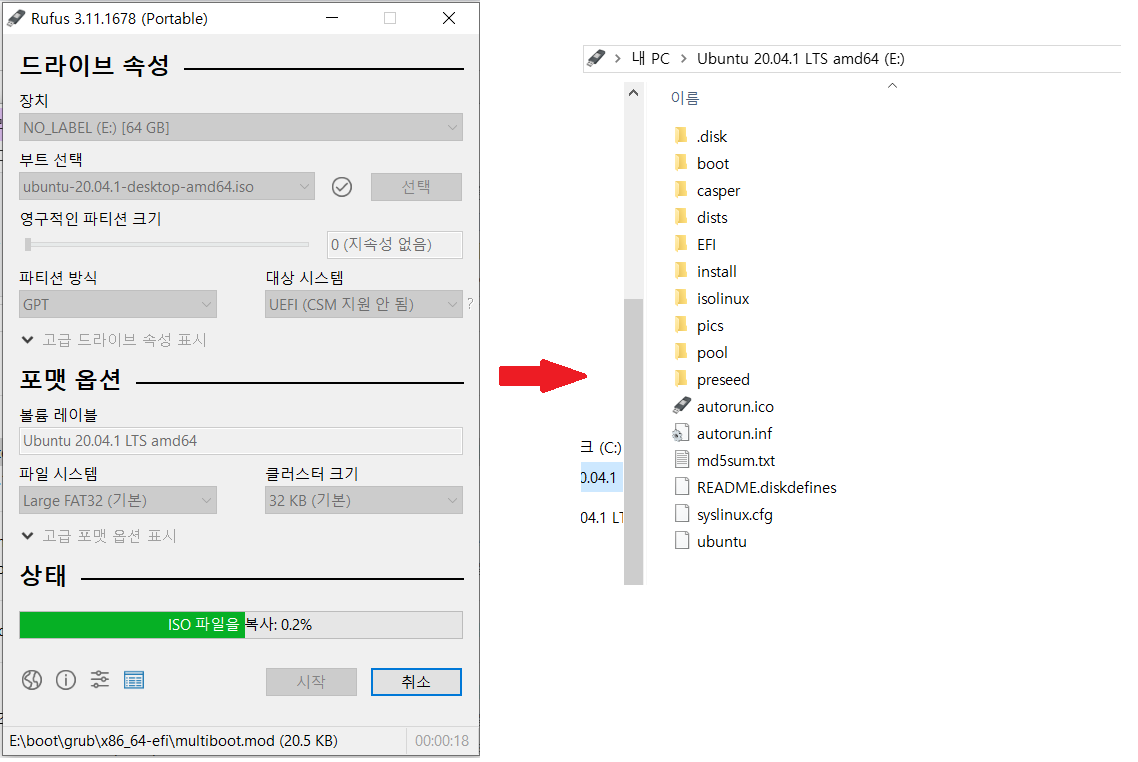Open the 32 KB cluster size dropdown
The width and height of the screenshot is (1138, 762).
click(364, 500)
